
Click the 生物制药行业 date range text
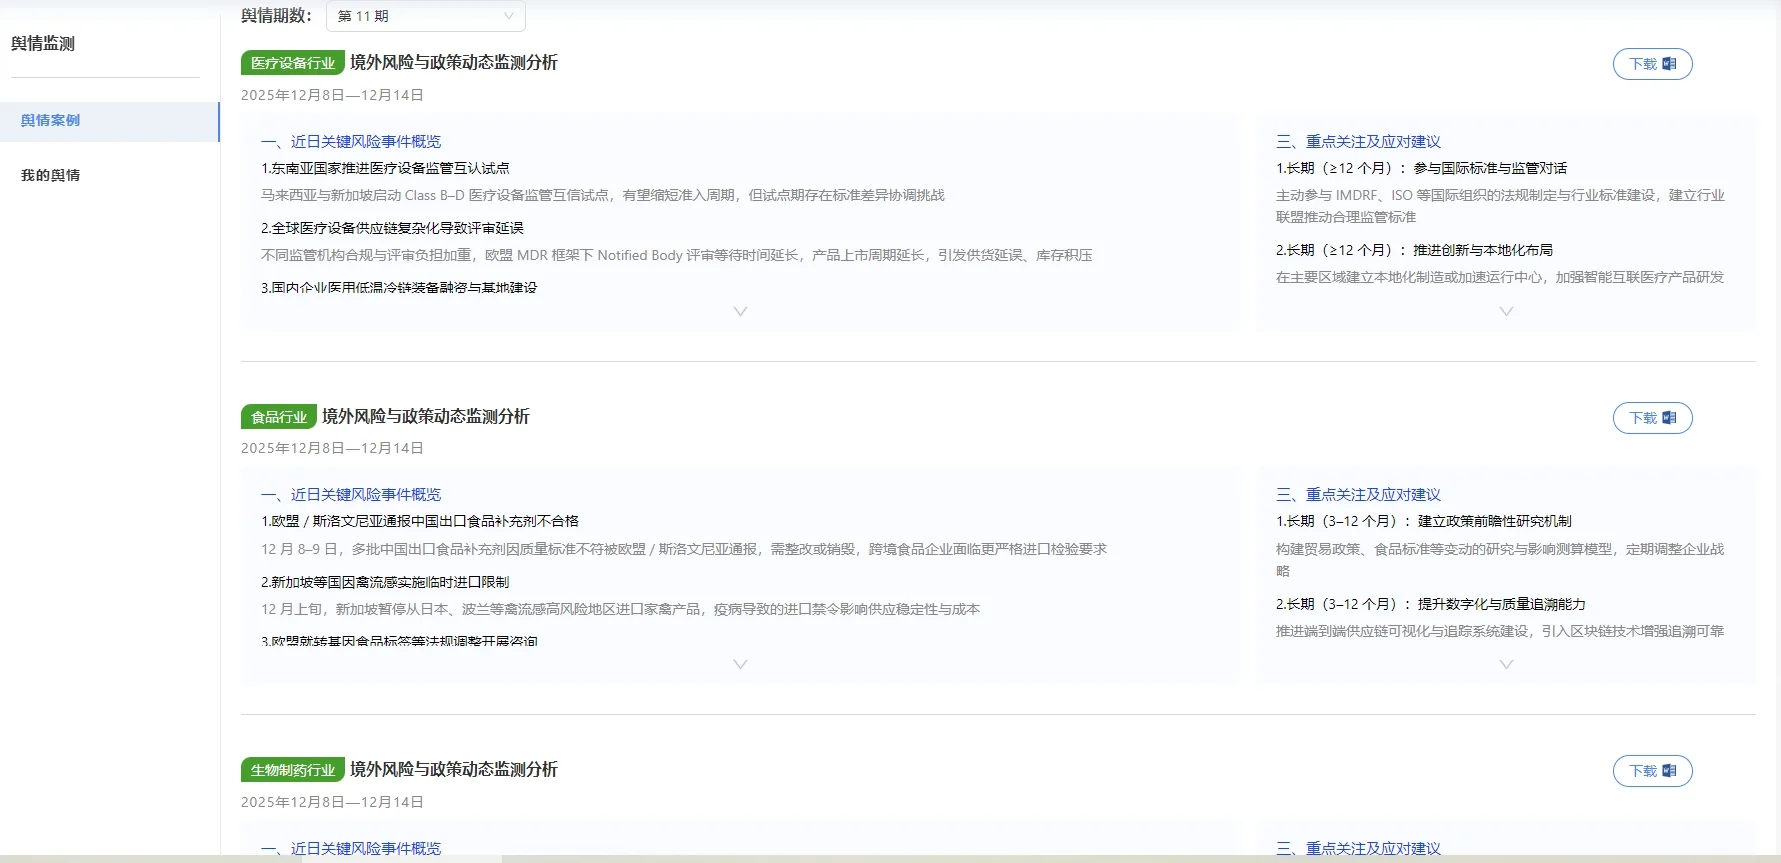click(332, 802)
